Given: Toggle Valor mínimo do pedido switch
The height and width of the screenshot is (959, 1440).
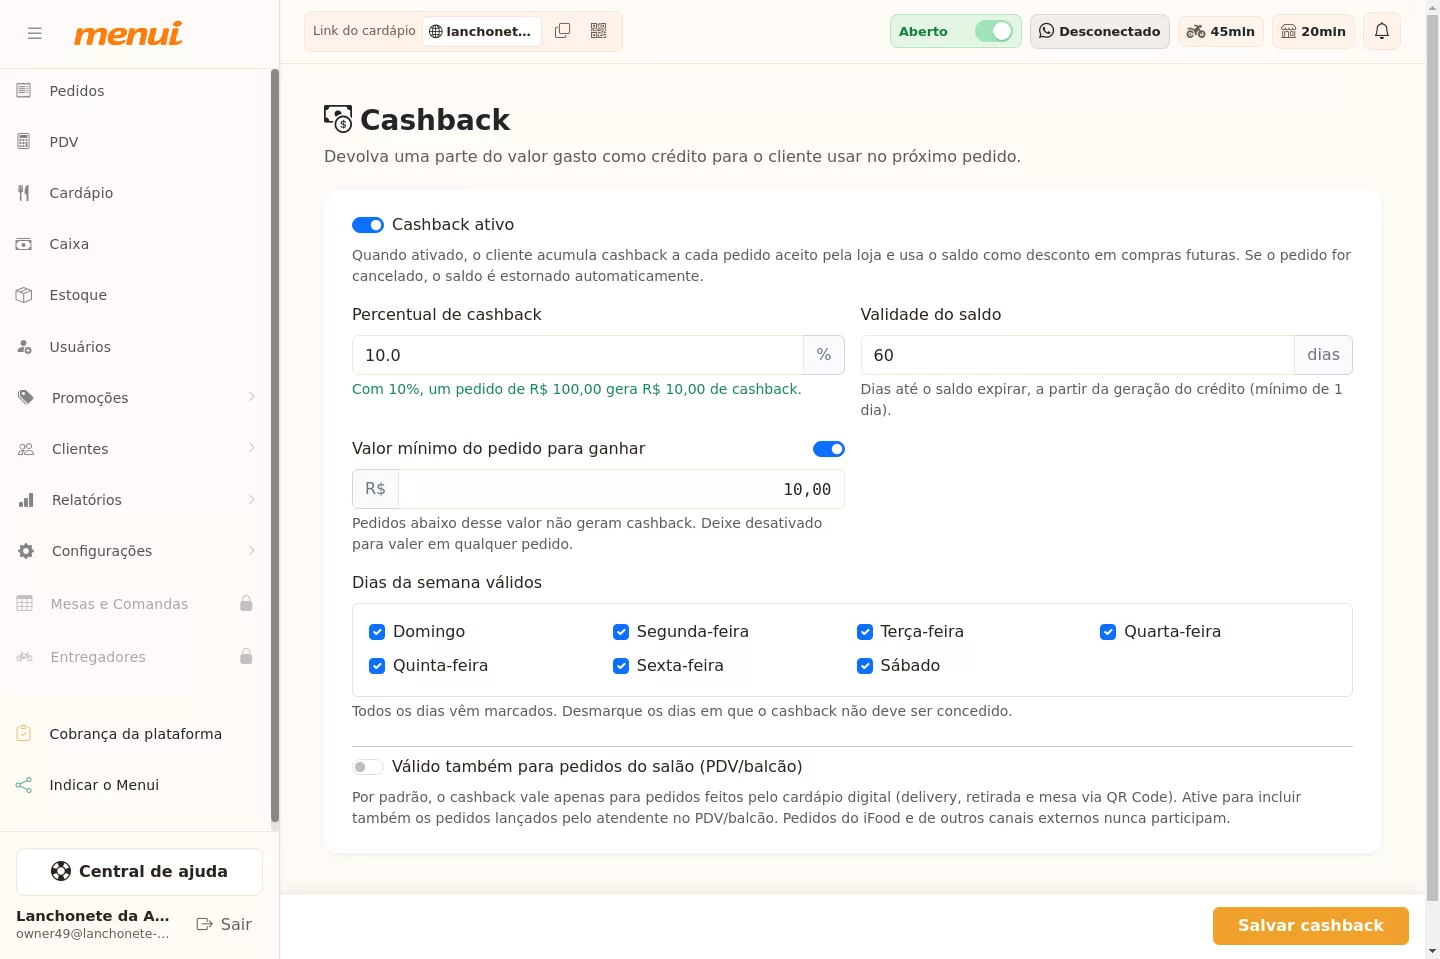Looking at the screenshot, I should pos(829,449).
